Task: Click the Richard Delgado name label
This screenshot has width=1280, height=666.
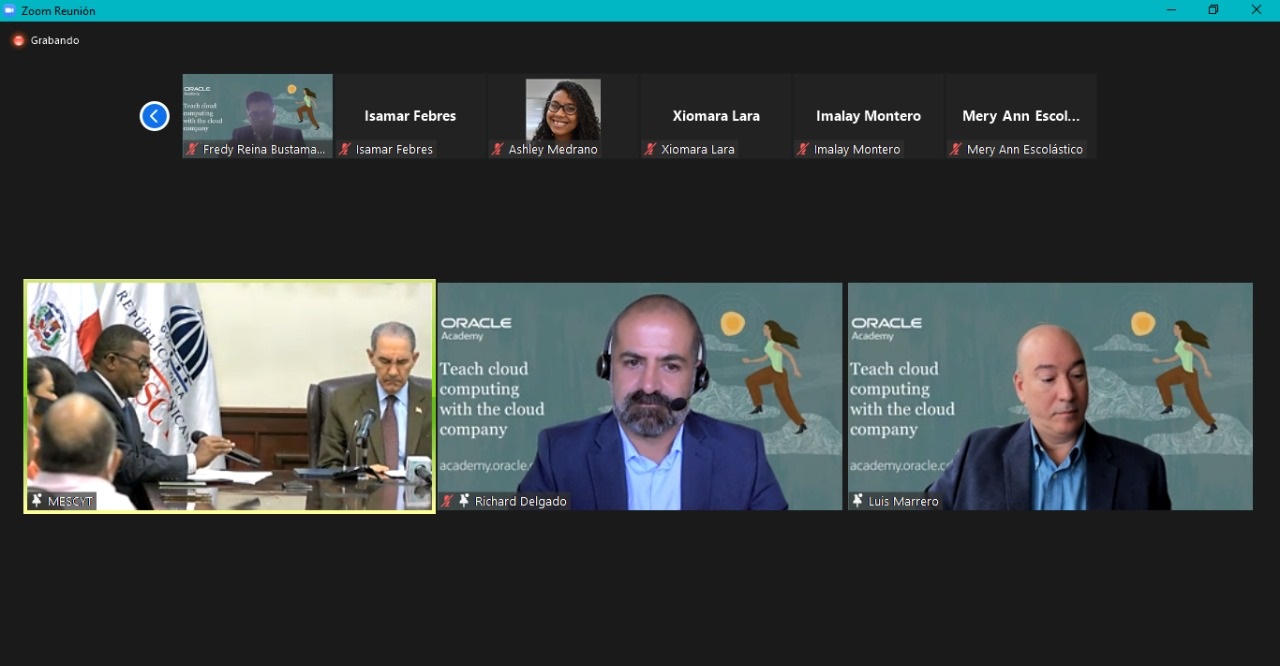Action: (520, 501)
